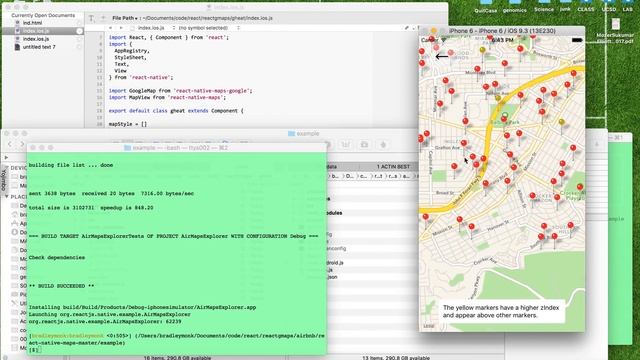This screenshot has width=640, height=360.
Task: Go to next document in BBEdit navigation bar
Action: tap(120, 28)
